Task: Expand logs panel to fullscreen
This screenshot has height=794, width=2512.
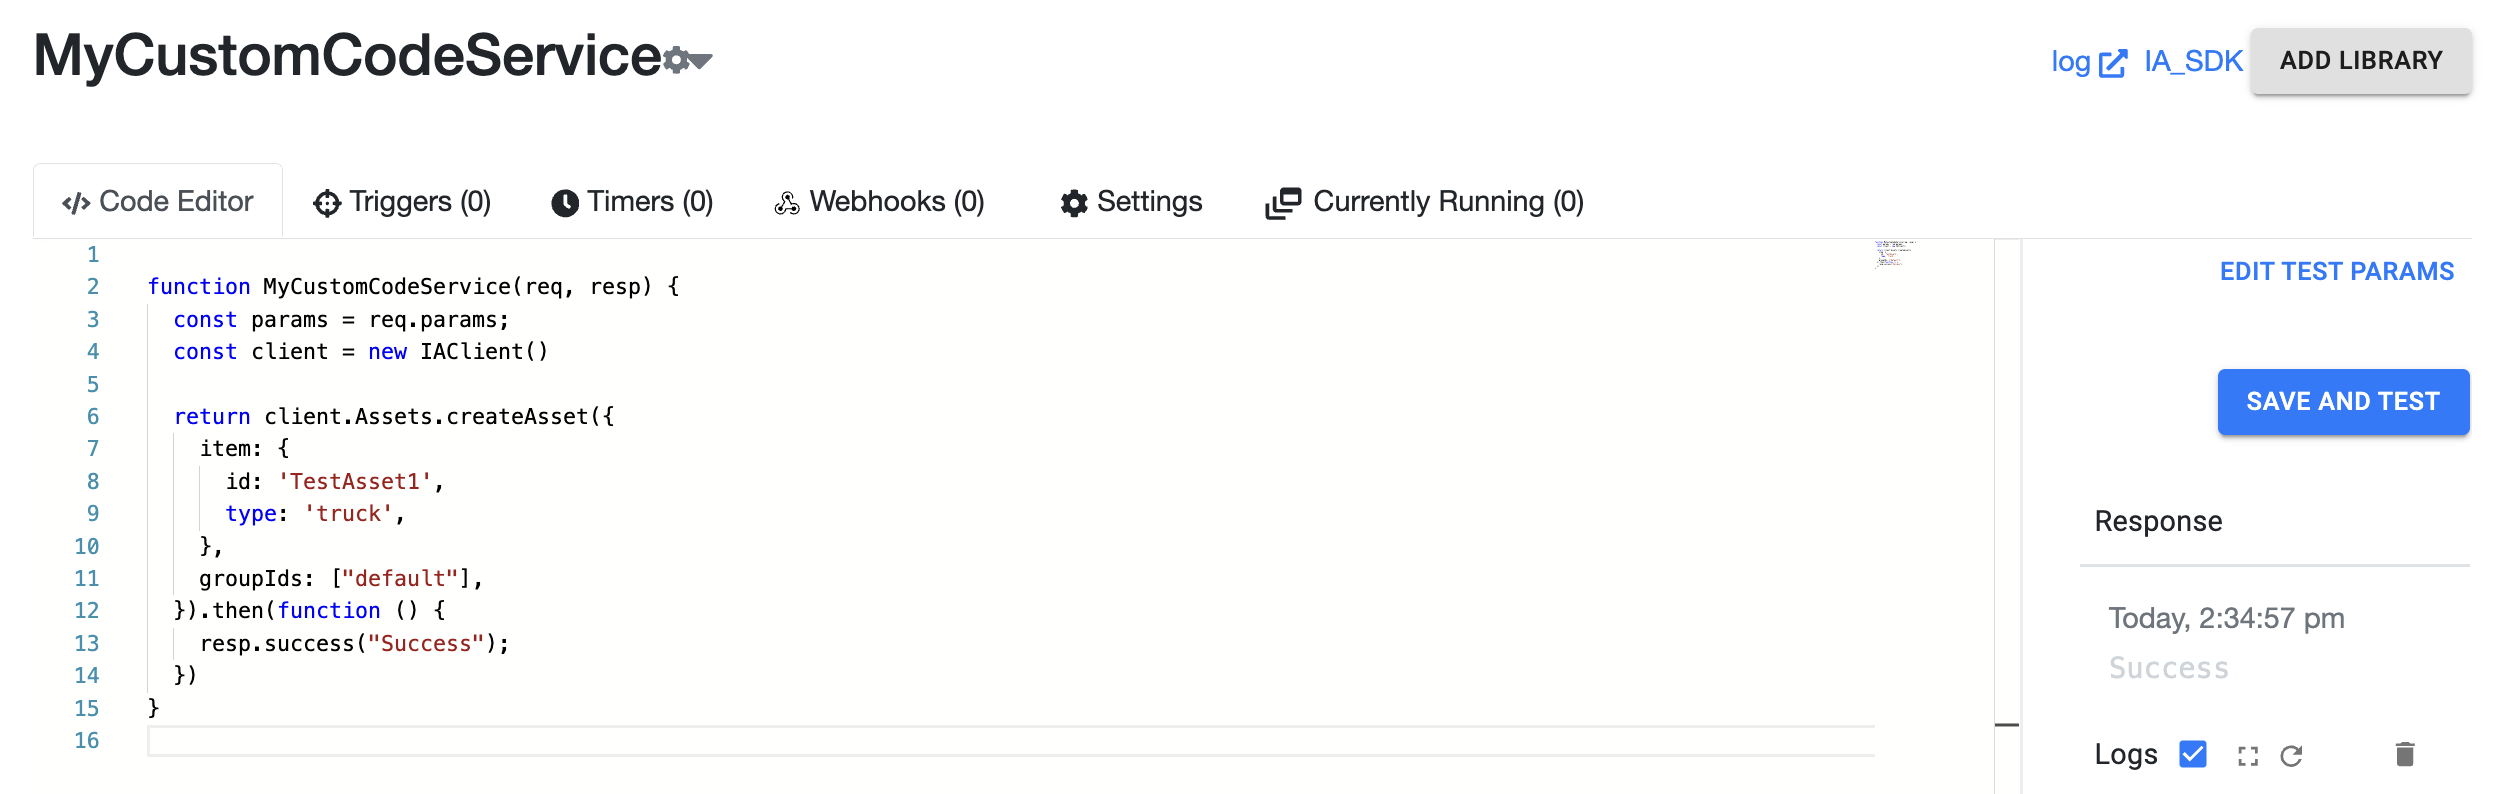Action: tap(2249, 755)
